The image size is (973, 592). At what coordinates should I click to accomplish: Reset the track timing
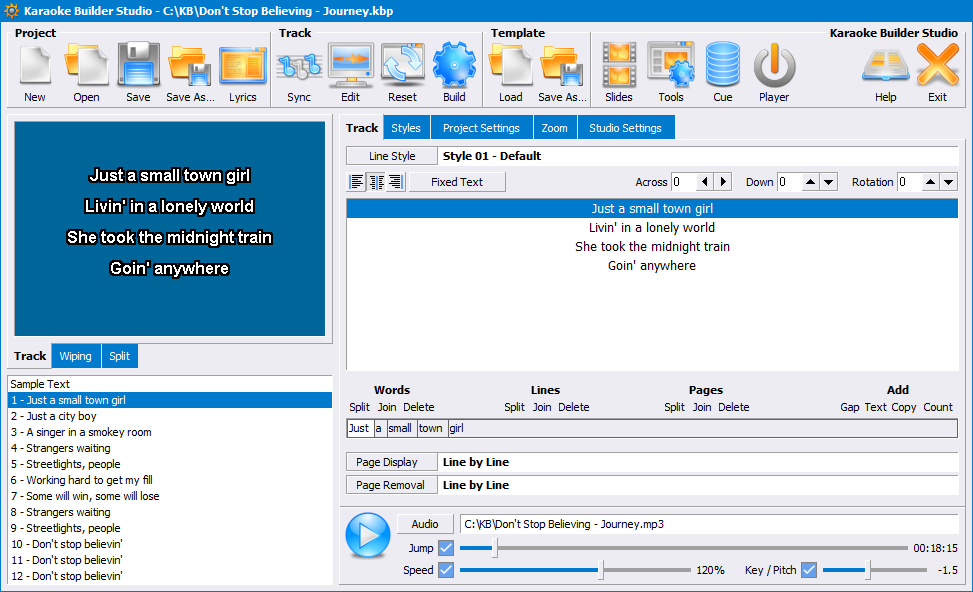pyautogui.click(x=403, y=73)
